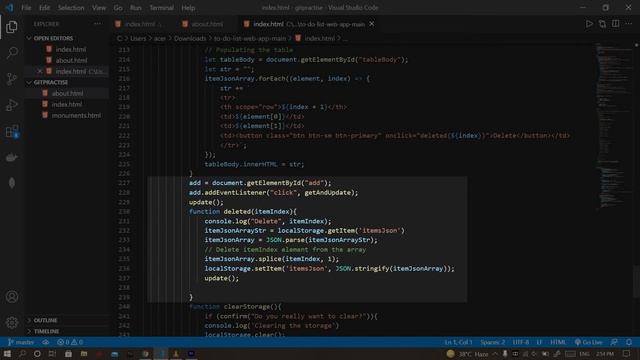This screenshot has width=640, height=360.
Task: Click the Downloads breadcrumb segment
Action: click(190, 38)
